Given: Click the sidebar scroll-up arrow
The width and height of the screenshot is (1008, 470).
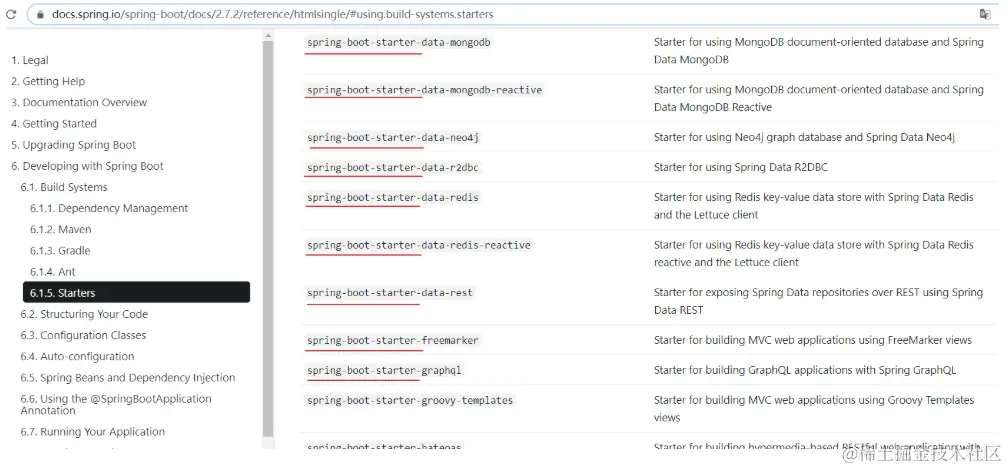Looking at the screenshot, I should coord(268,37).
